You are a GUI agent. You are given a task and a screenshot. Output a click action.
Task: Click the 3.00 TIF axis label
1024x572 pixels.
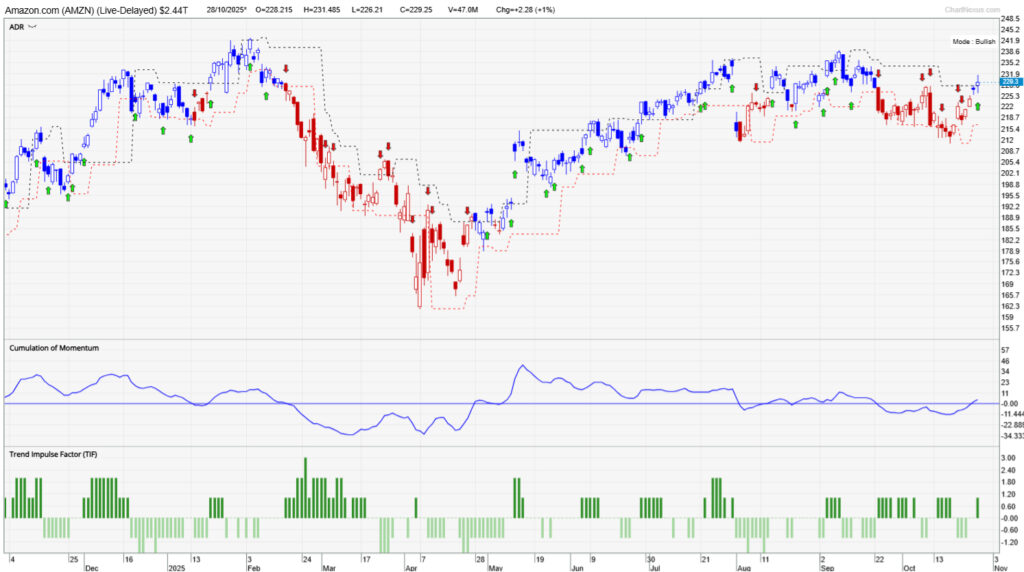point(1008,458)
